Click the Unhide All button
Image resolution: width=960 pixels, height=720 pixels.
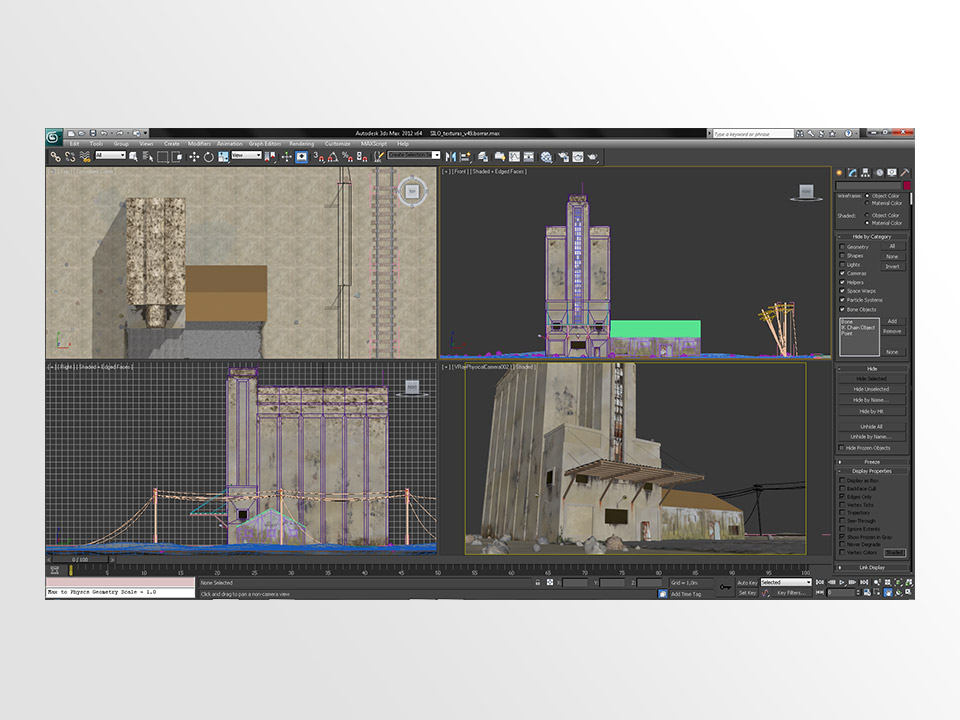point(871,426)
